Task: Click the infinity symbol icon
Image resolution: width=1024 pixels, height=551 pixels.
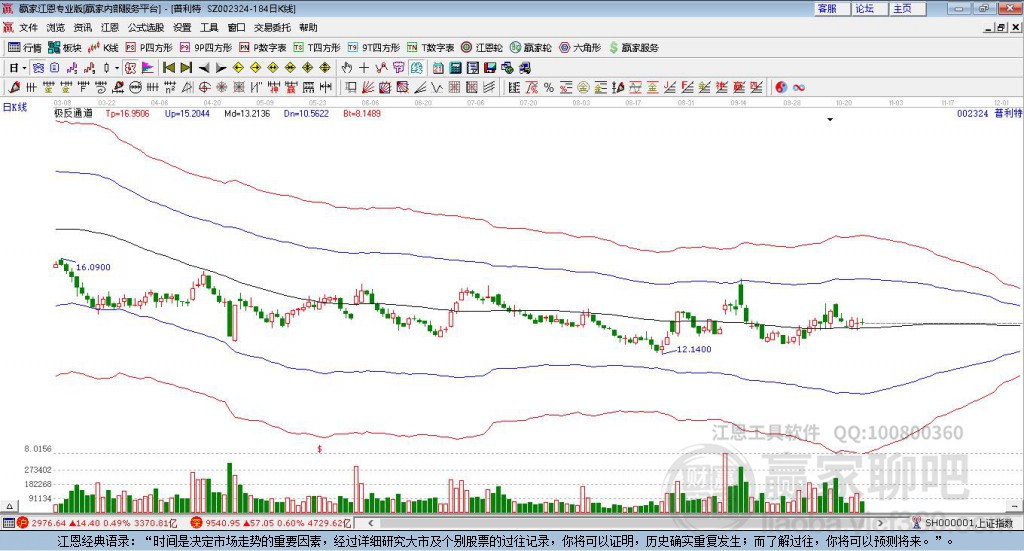Action: point(798,87)
